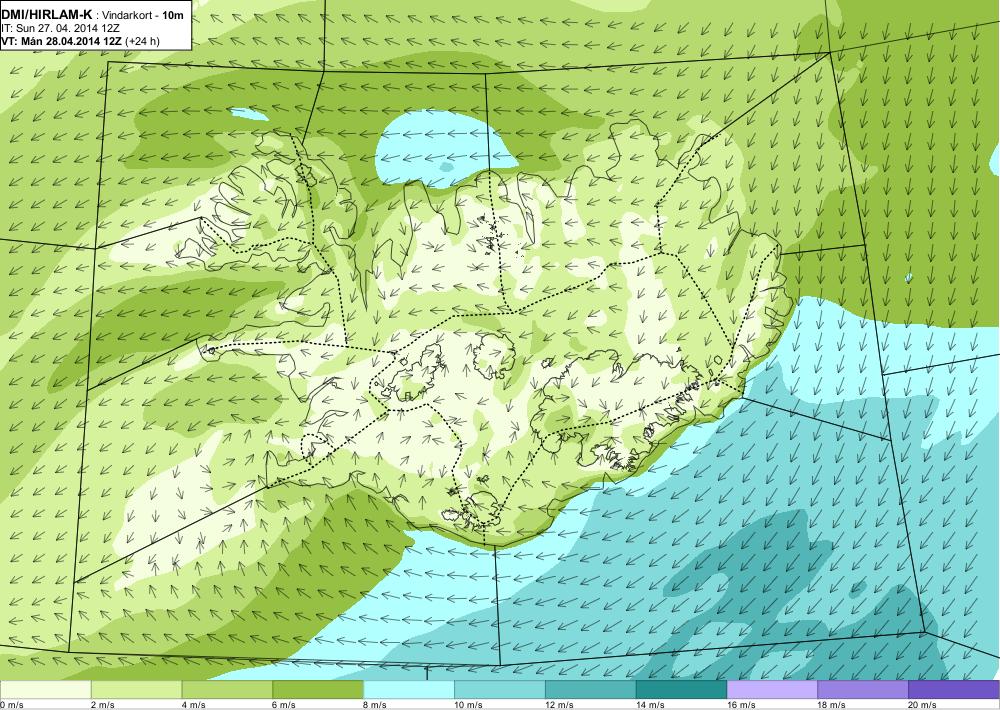Click the 6–8 m/s dark green swatch

[x=318, y=690]
